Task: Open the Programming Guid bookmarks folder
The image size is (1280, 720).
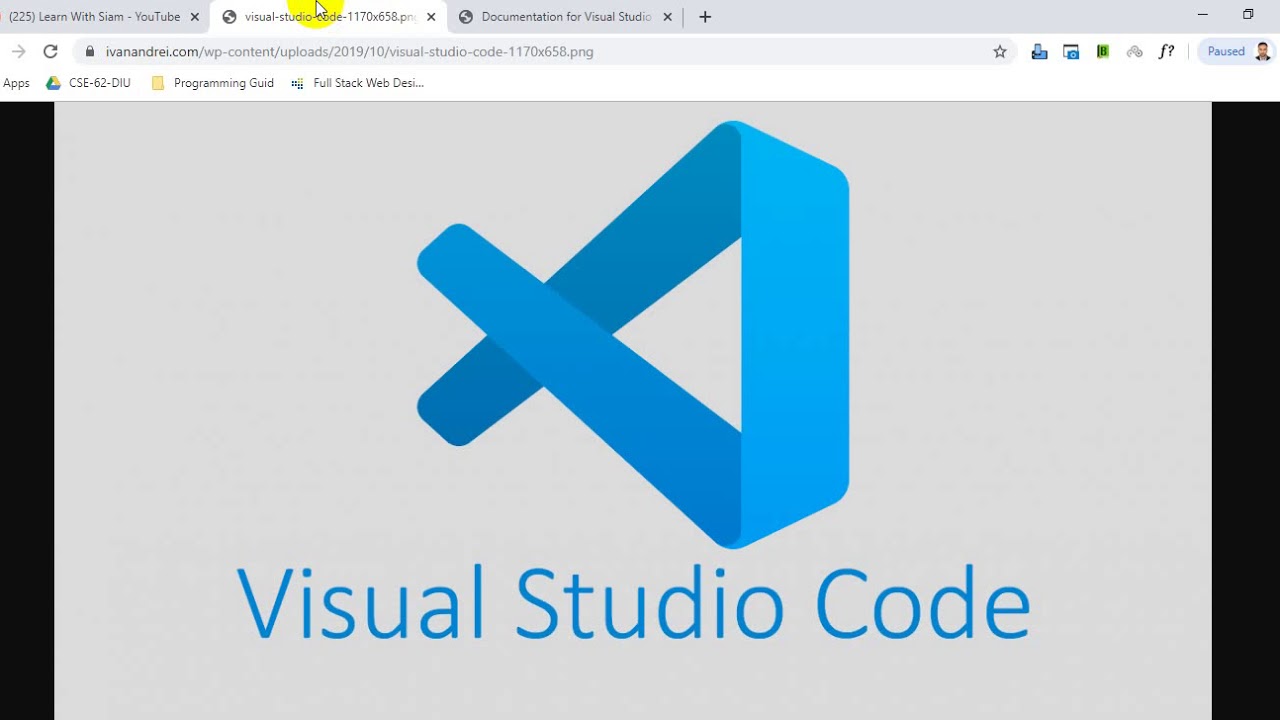Action: click(213, 83)
